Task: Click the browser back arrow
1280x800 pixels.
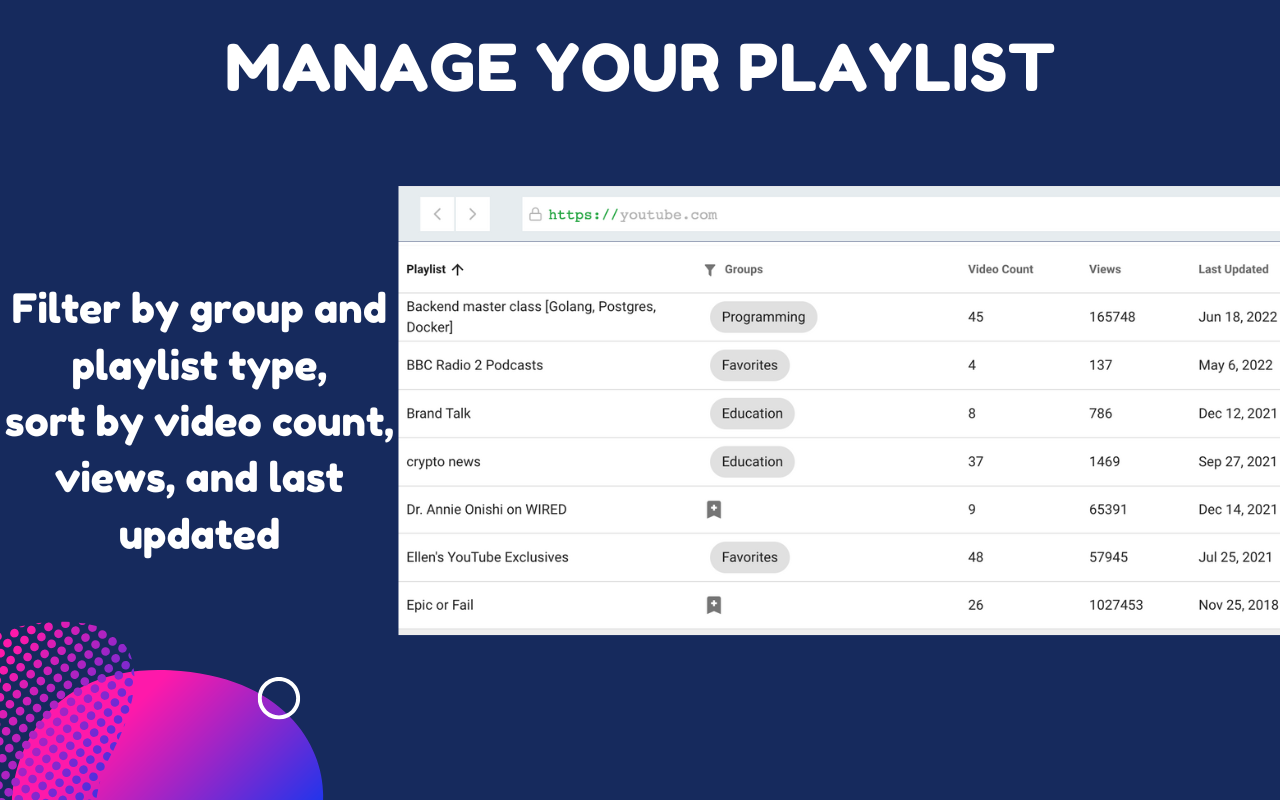Action: click(x=437, y=214)
